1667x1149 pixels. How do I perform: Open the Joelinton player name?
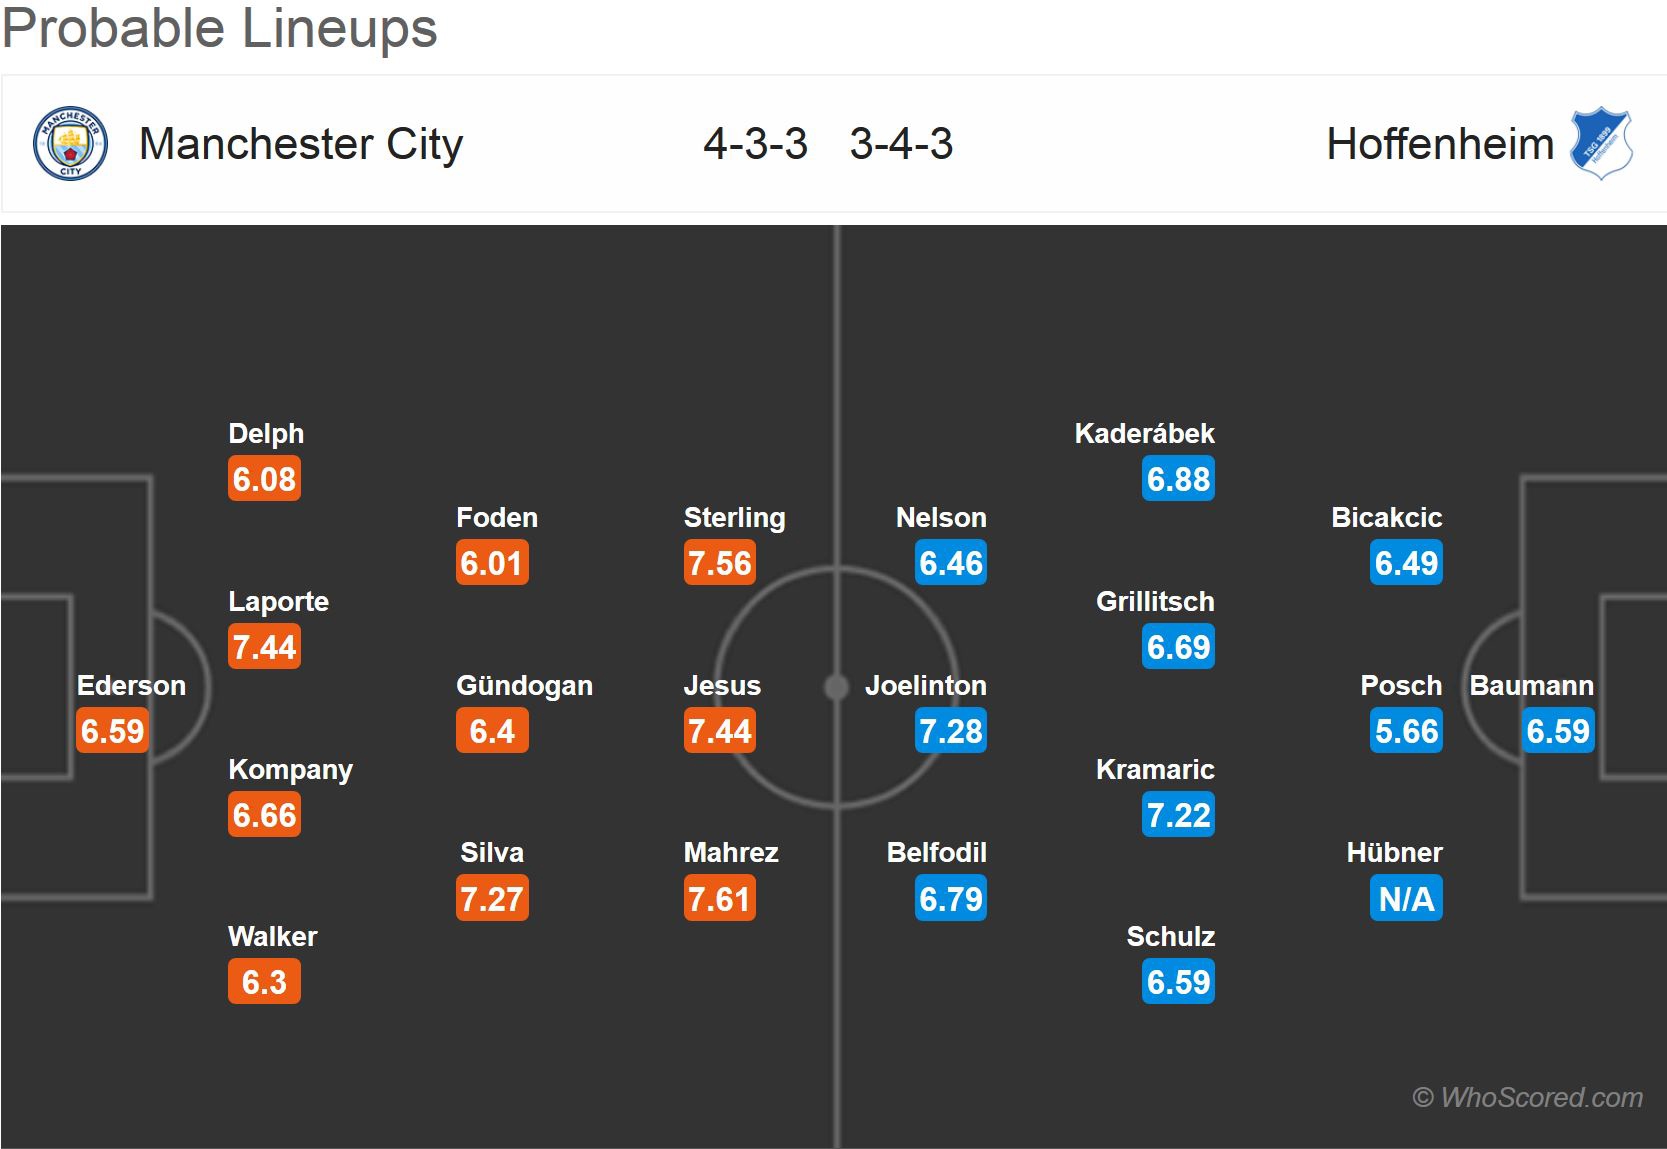pyautogui.click(x=925, y=686)
